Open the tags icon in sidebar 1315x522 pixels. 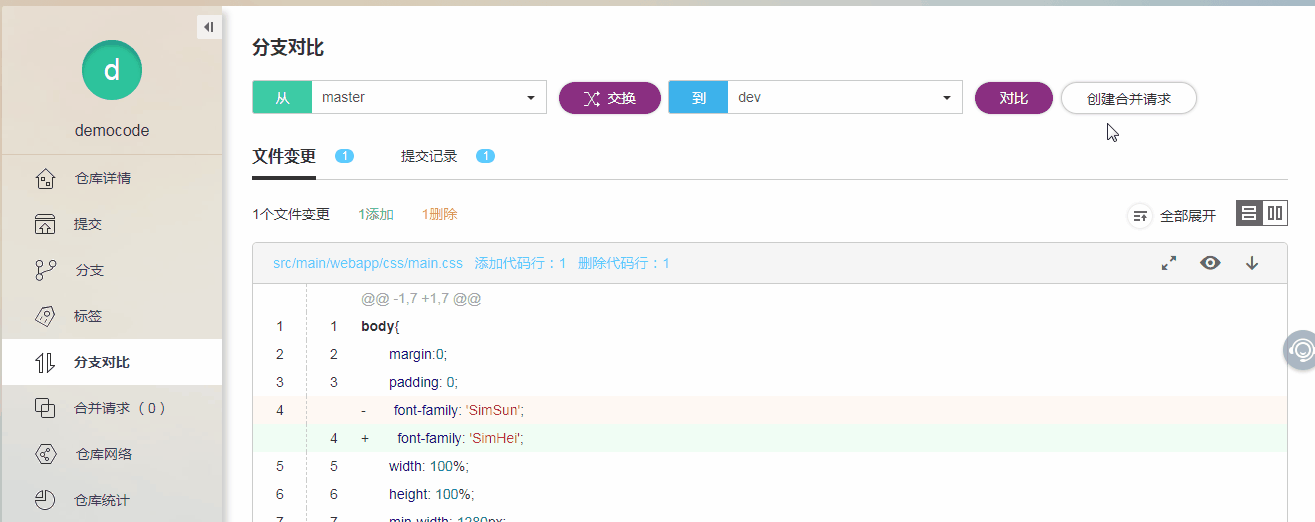tap(45, 316)
